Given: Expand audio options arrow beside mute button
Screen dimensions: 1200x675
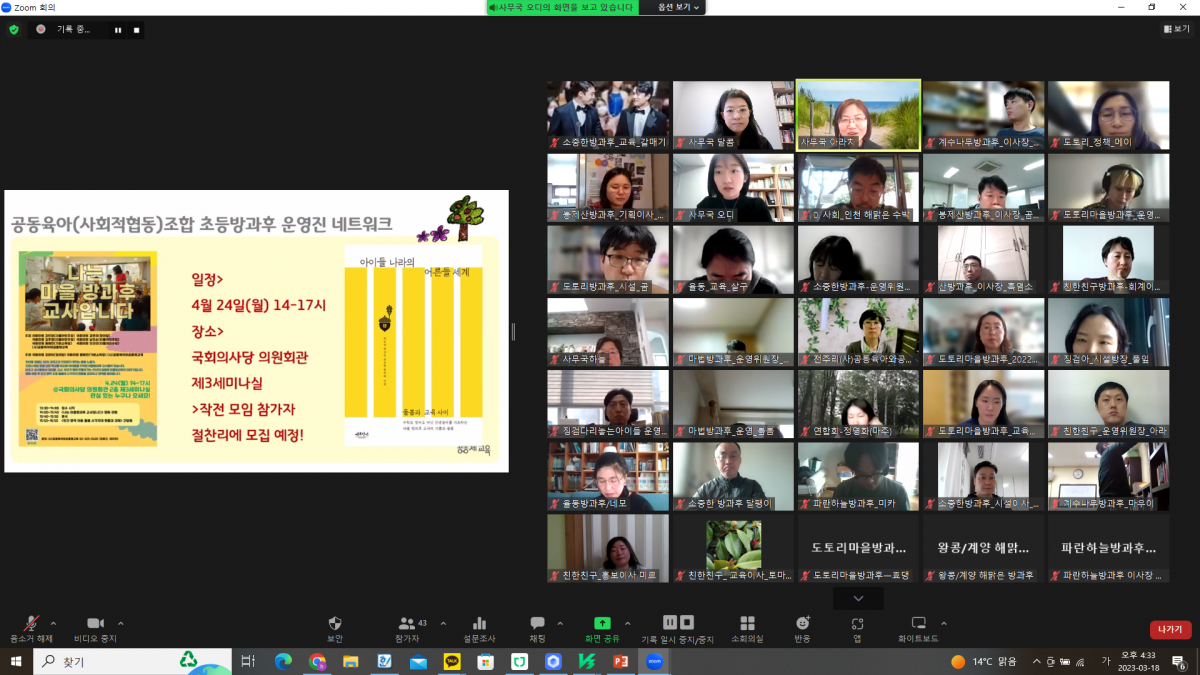Looking at the screenshot, I should point(53,622).
